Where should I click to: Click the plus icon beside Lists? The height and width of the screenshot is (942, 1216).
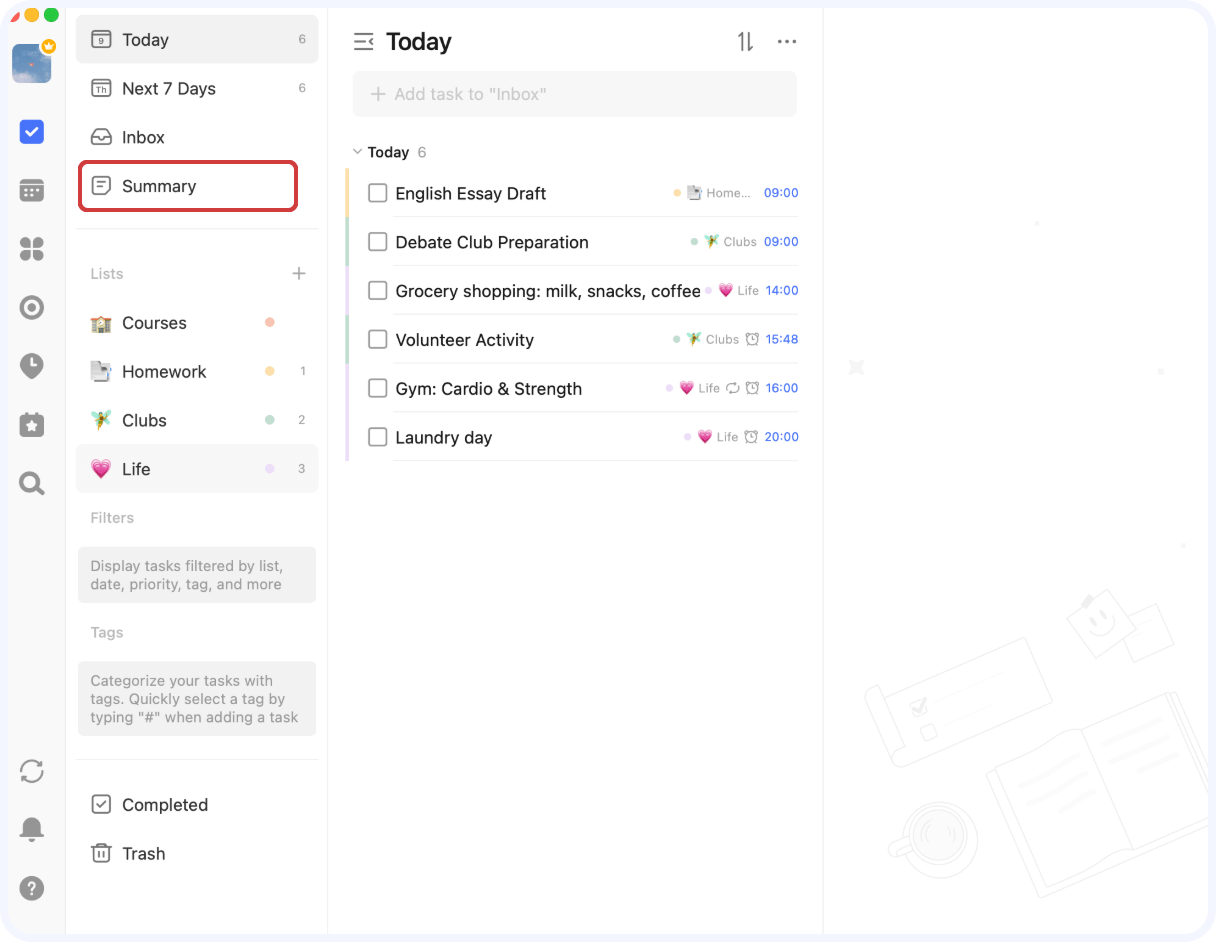(x=299, y=274)
